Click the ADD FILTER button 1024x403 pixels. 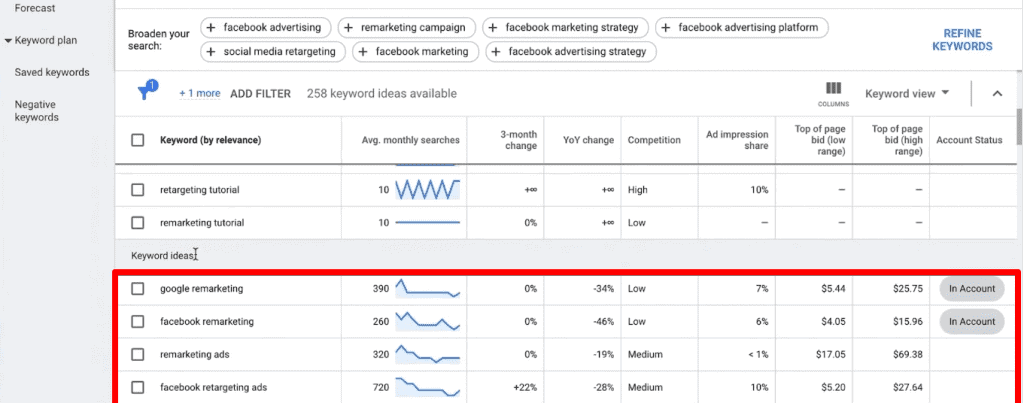pos(260,94)
